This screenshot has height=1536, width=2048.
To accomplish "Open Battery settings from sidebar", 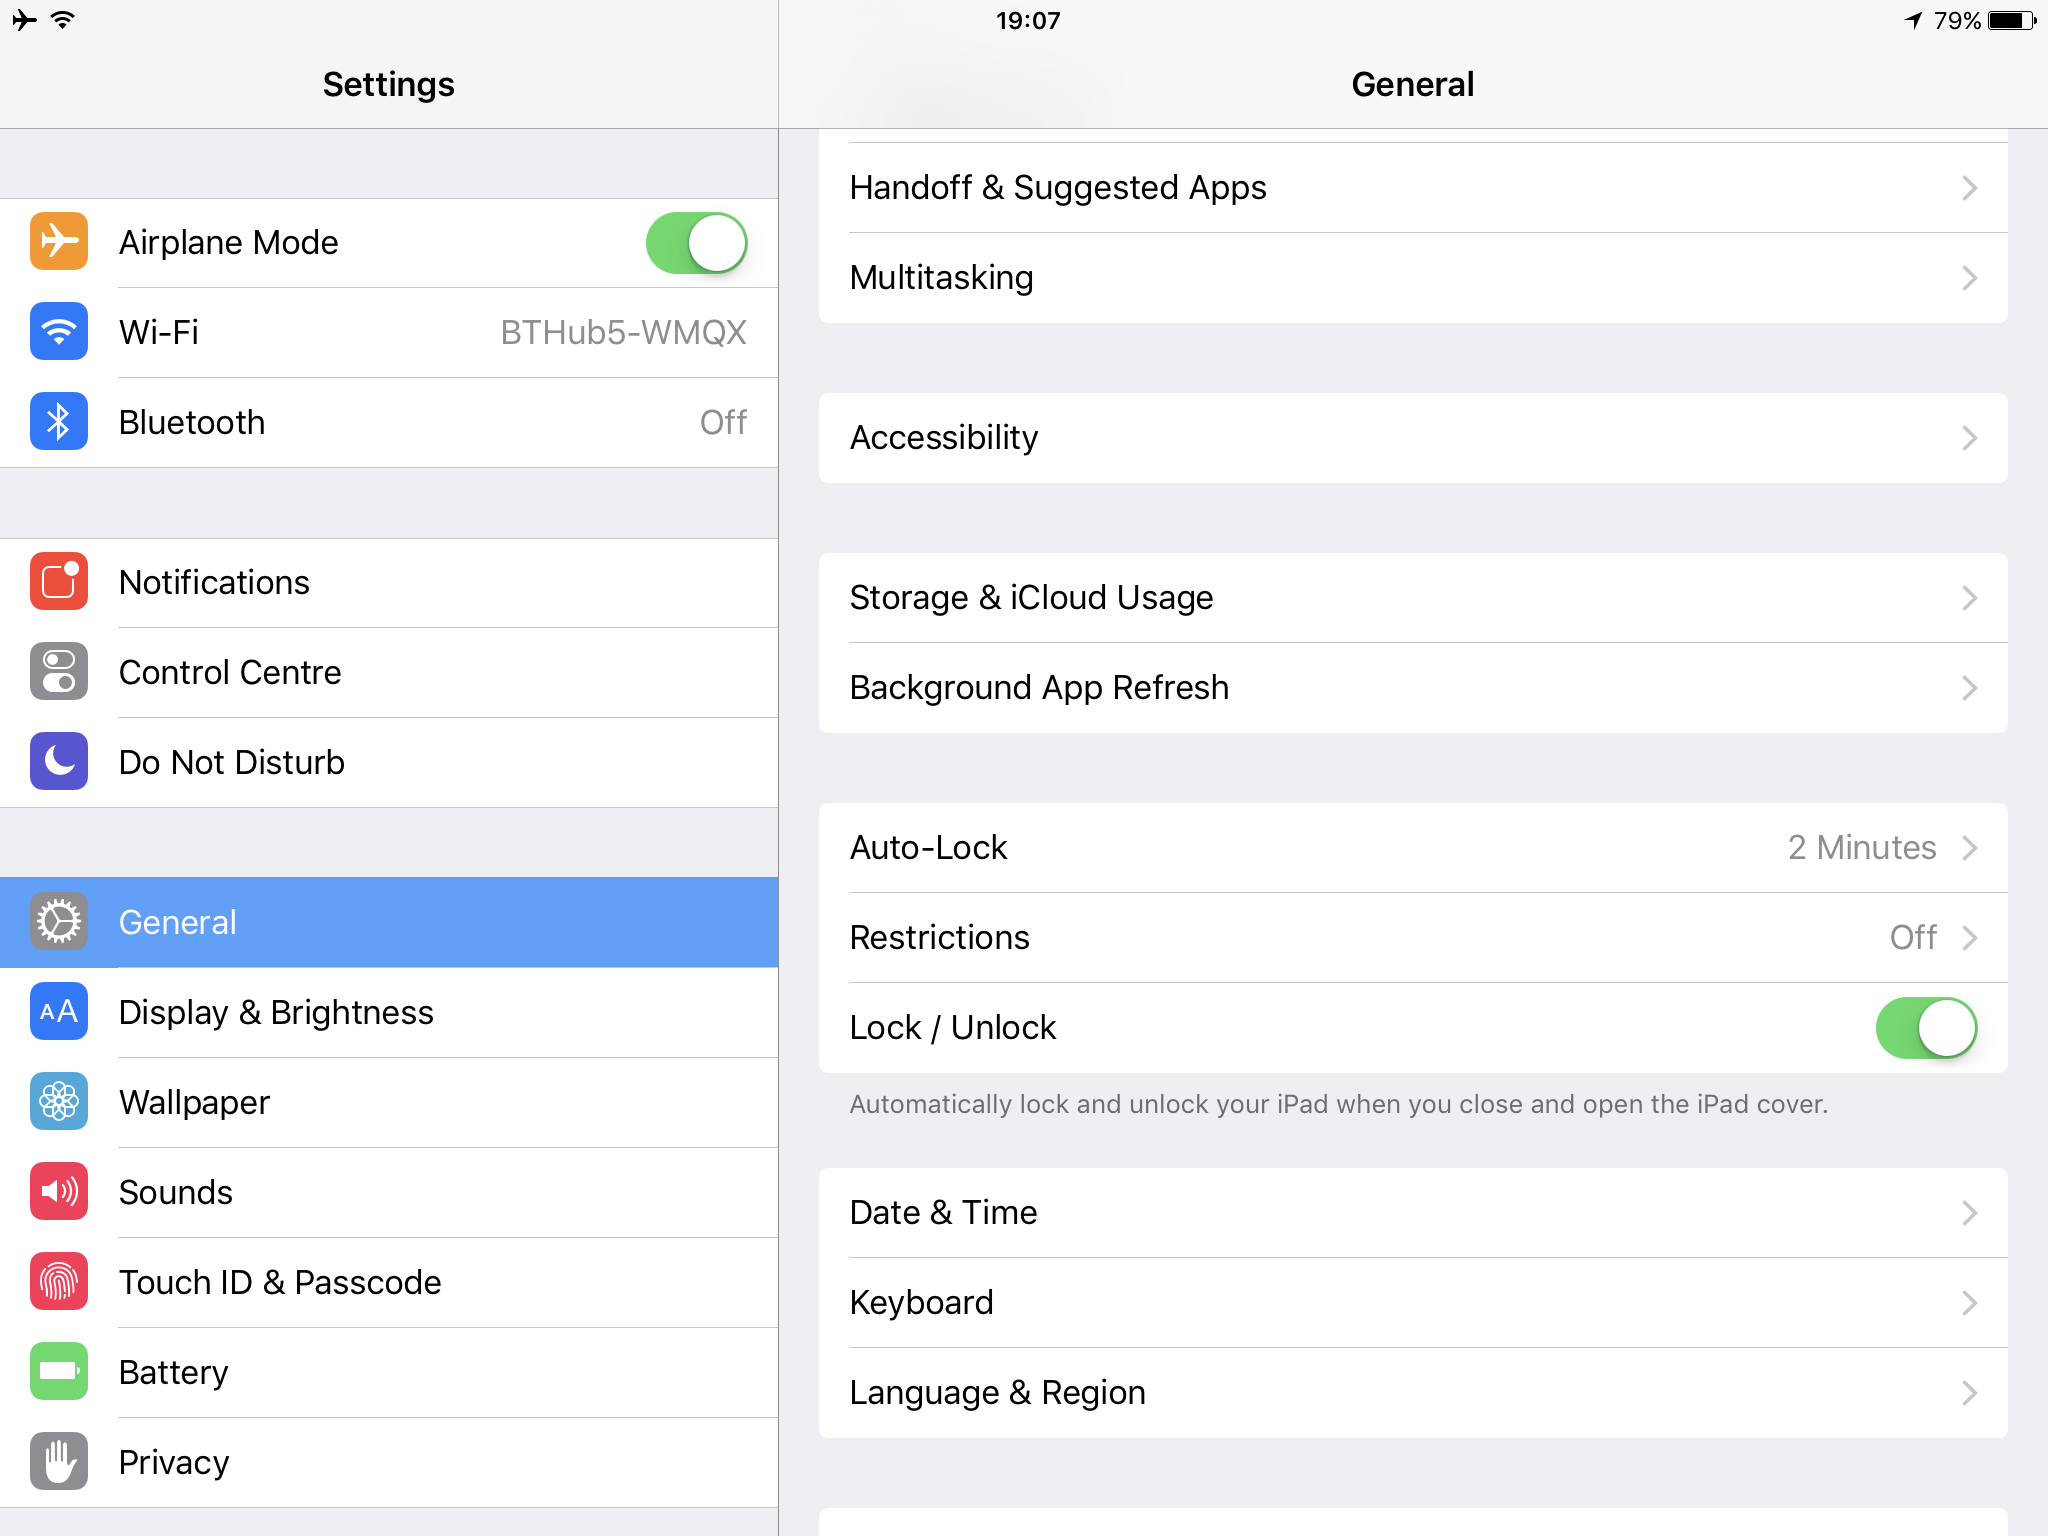I will (x=389, y=1372).
